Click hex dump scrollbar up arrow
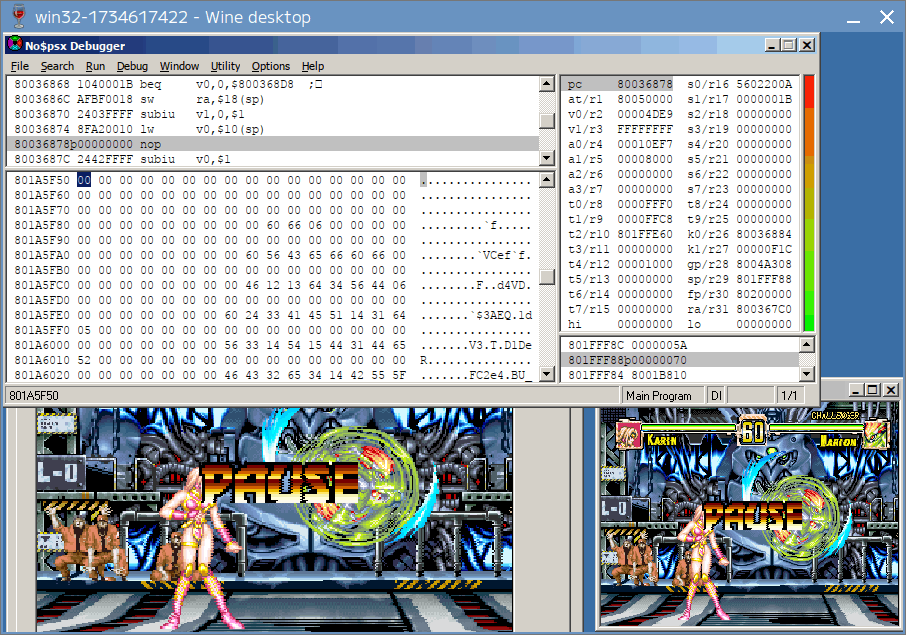 click(x=547, y=180)
